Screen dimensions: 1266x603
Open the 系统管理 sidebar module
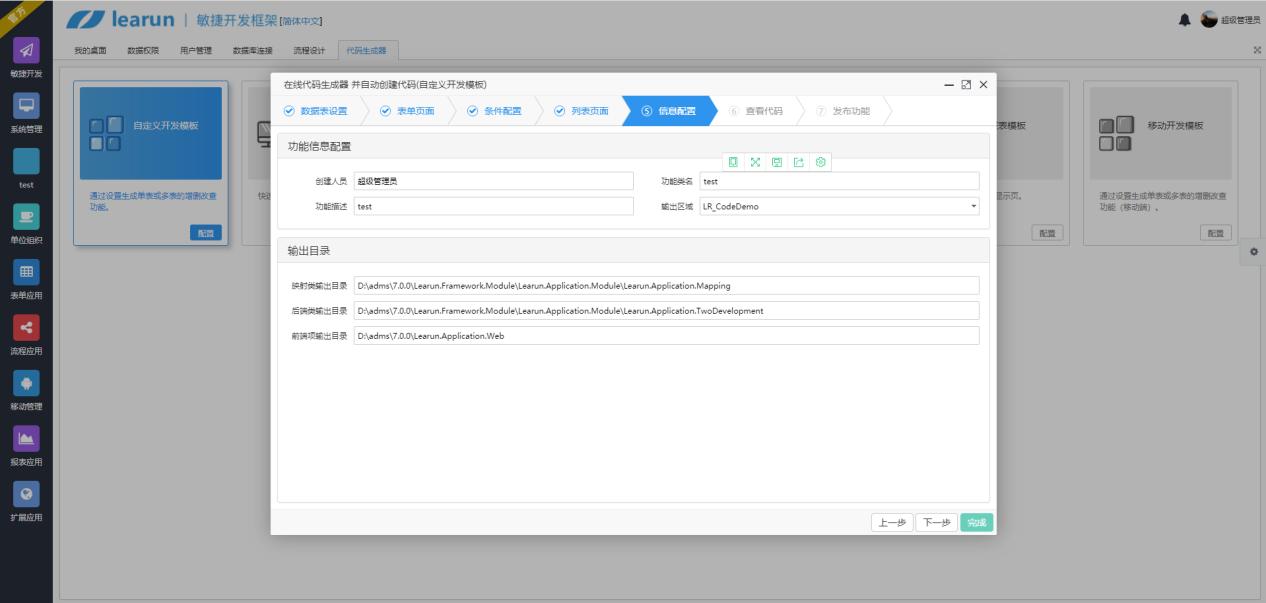click(x=26, y=113)
